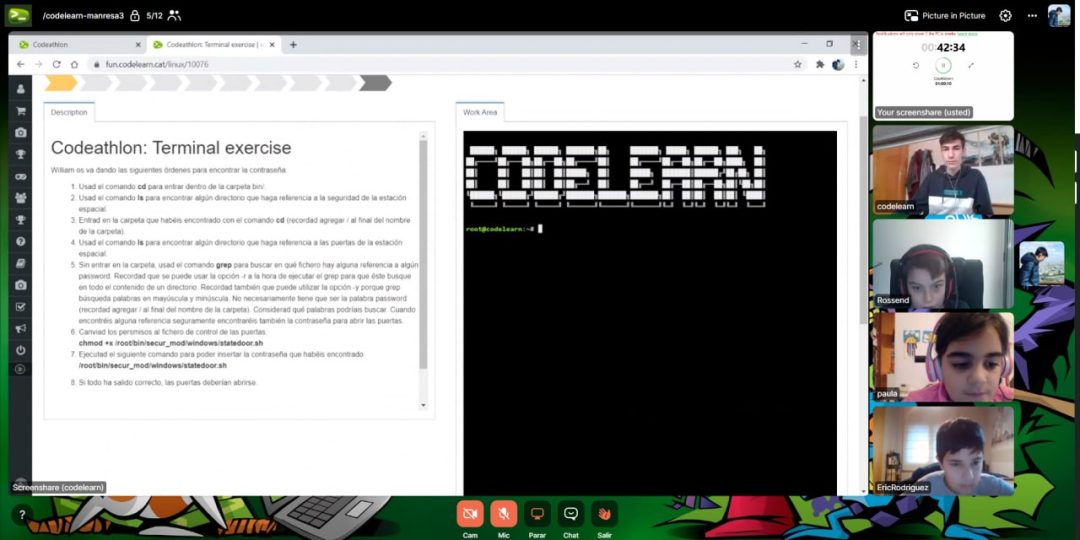Click the help question mark circle bottom left
The image size is (1080, 540).
pos(22,514)
